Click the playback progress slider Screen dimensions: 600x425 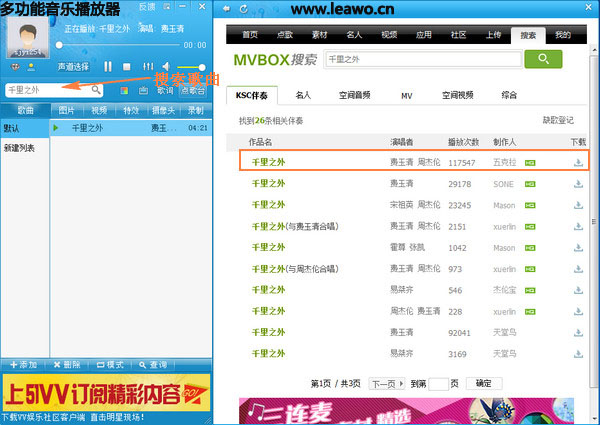click(118, 45)
